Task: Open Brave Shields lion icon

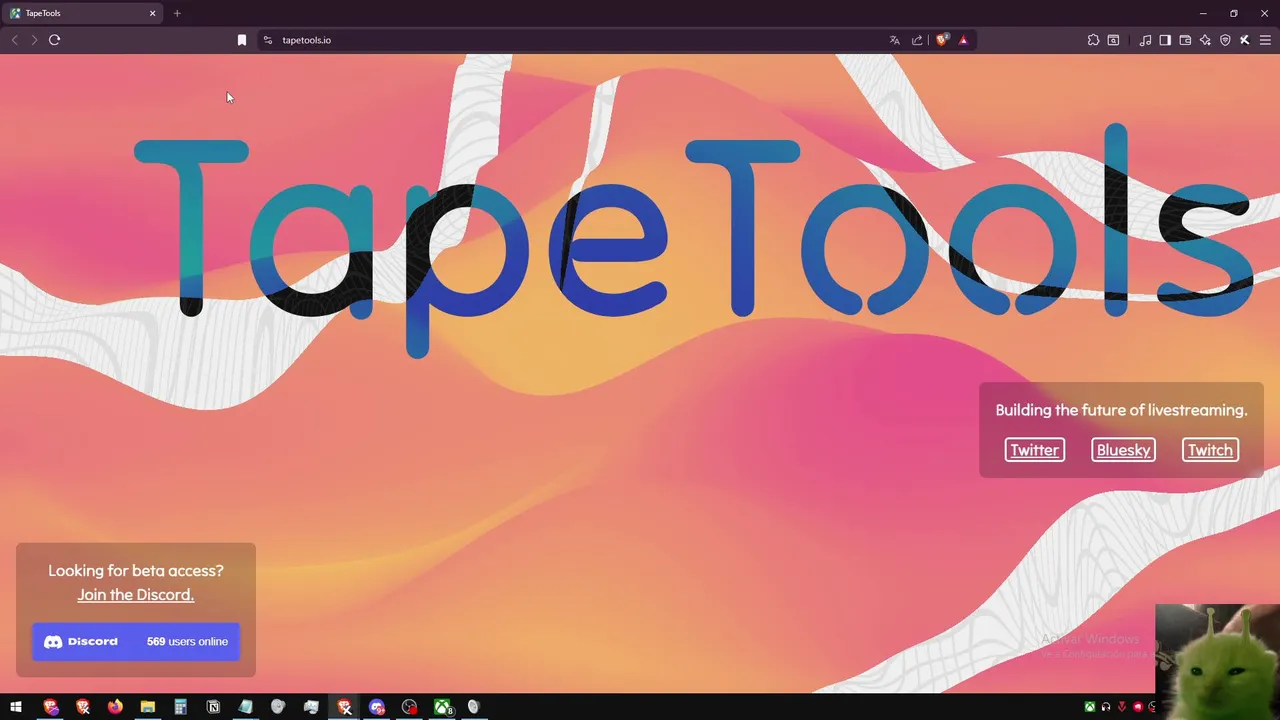Action: tap(941, 40)
